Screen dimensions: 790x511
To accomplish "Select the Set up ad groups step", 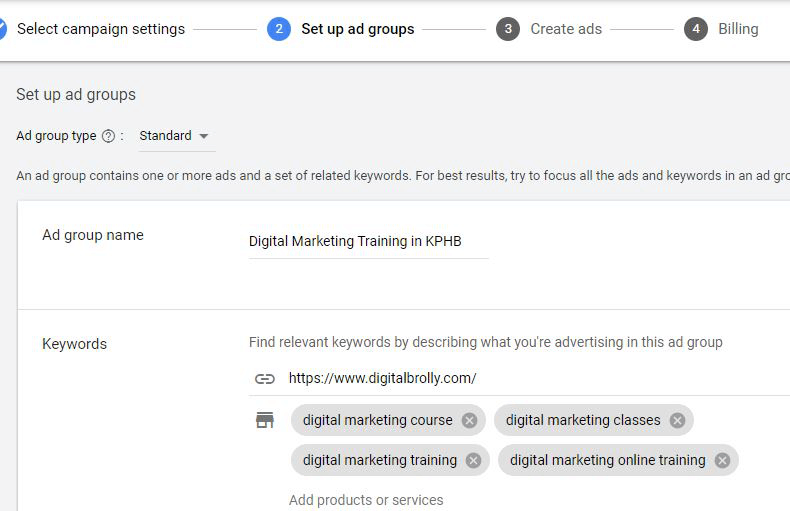I will click(357, 29).
